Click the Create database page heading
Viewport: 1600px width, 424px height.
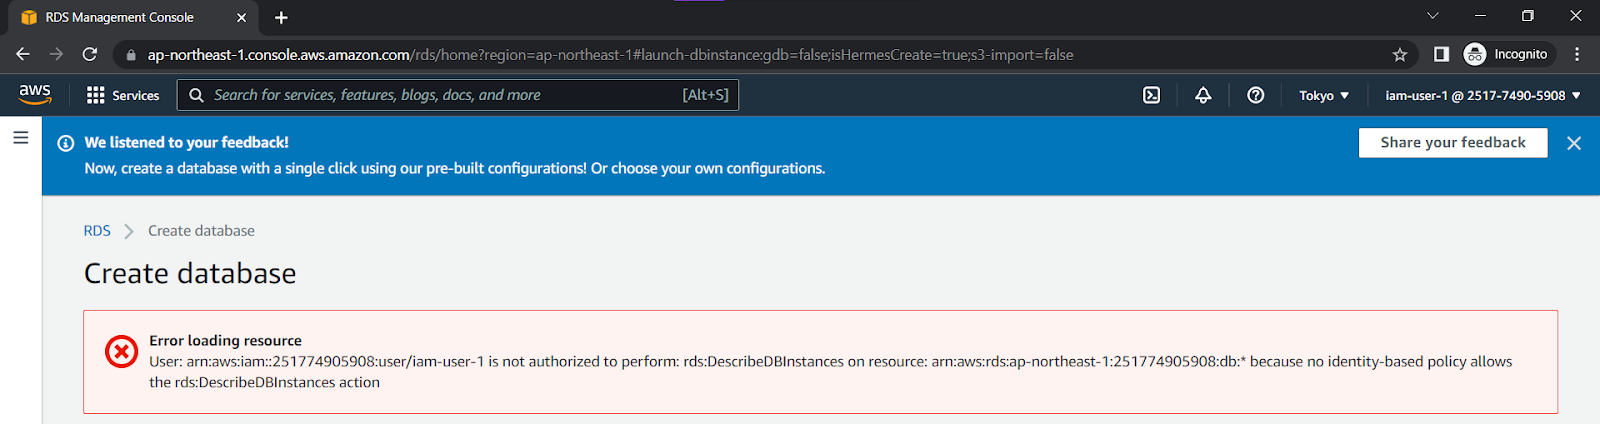point(190,273)
